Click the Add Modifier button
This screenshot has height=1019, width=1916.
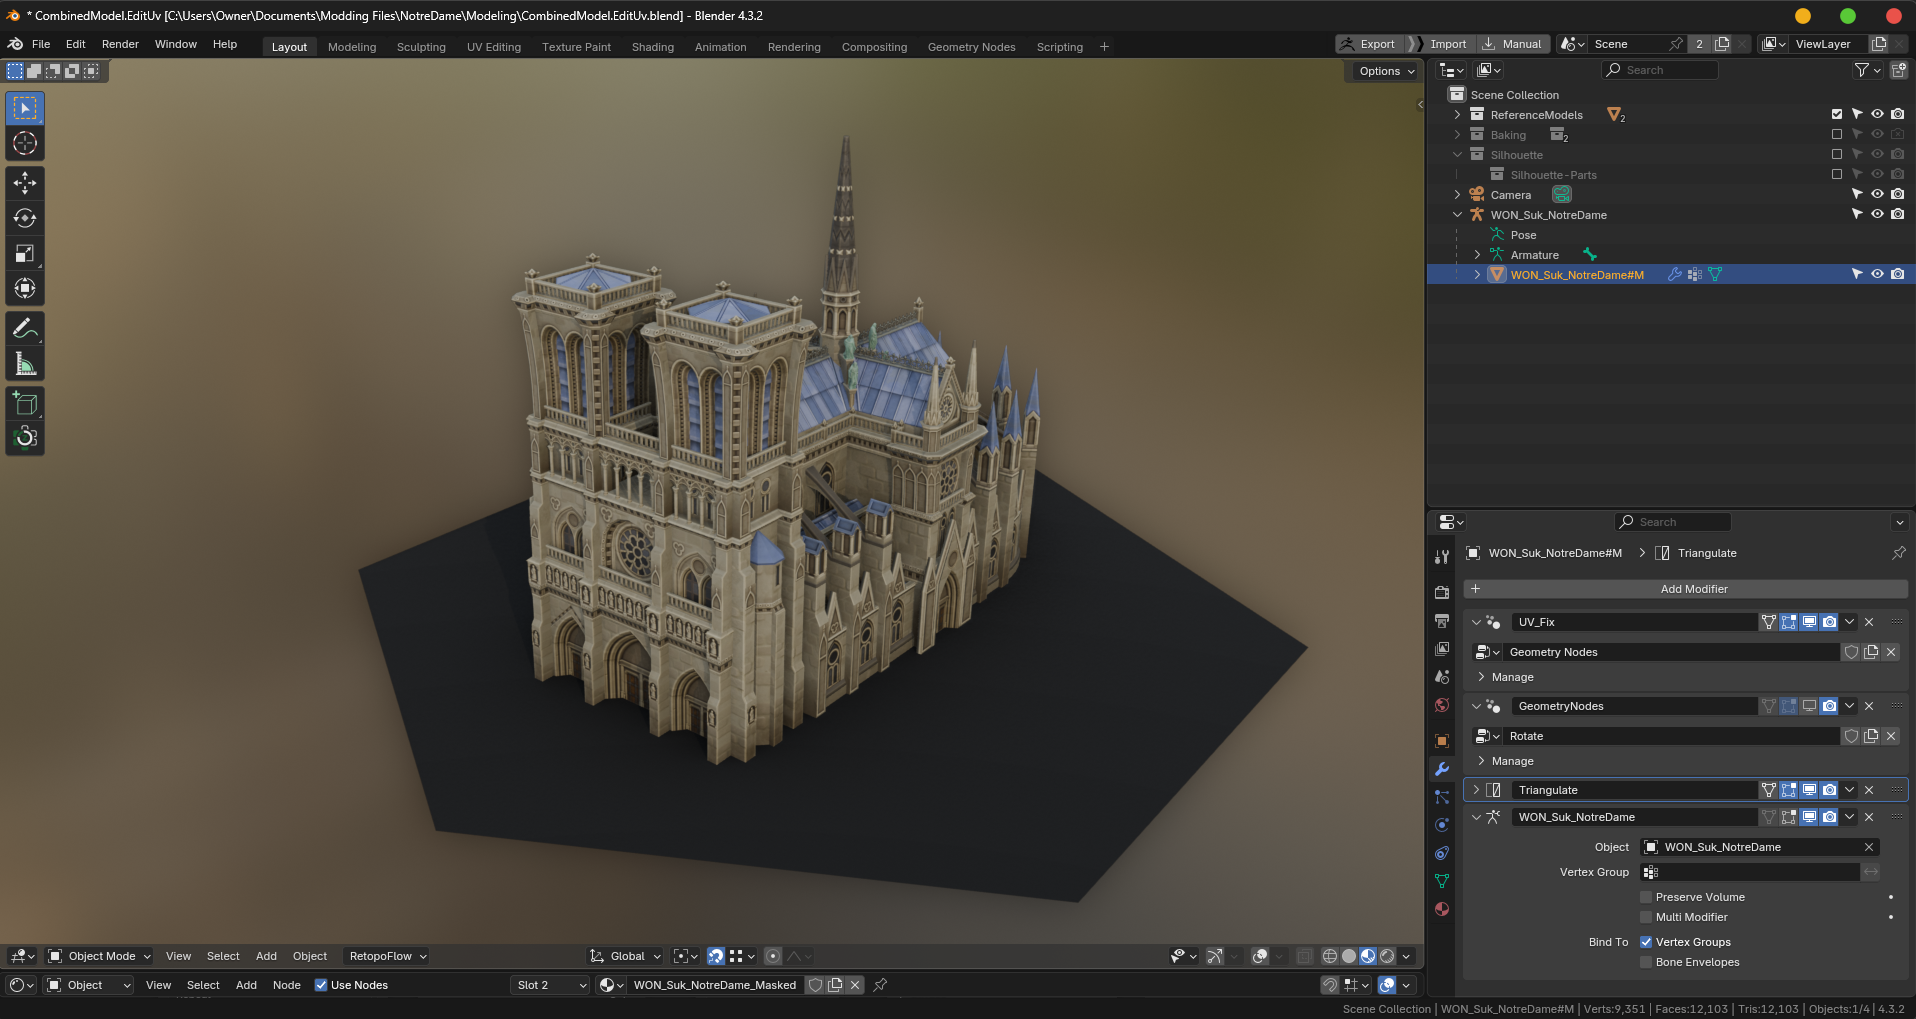[x=1686, y=589]
